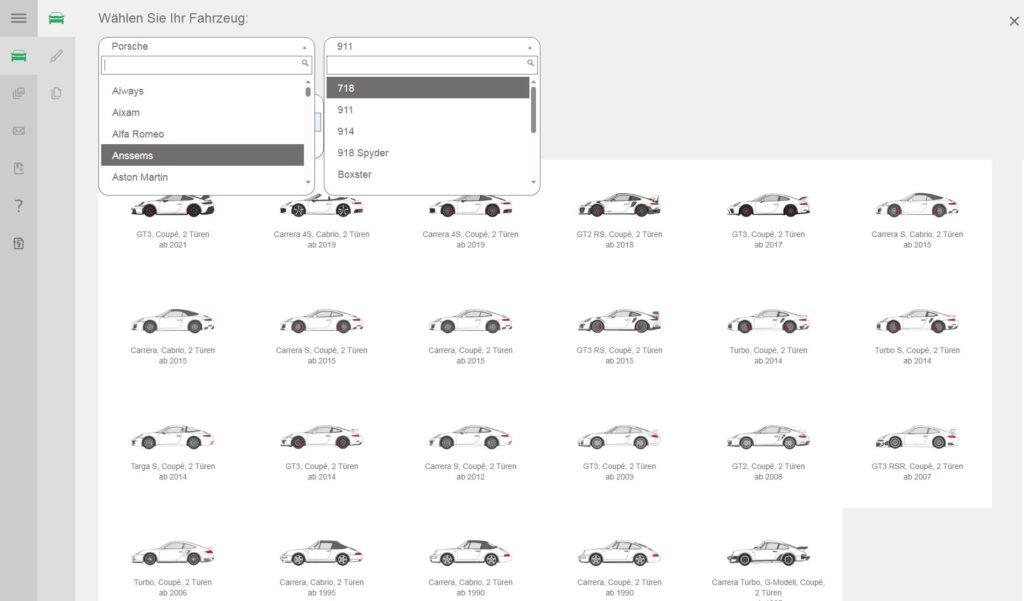Select 718 in the model list
1024x601 pixels.
point(428,88)
